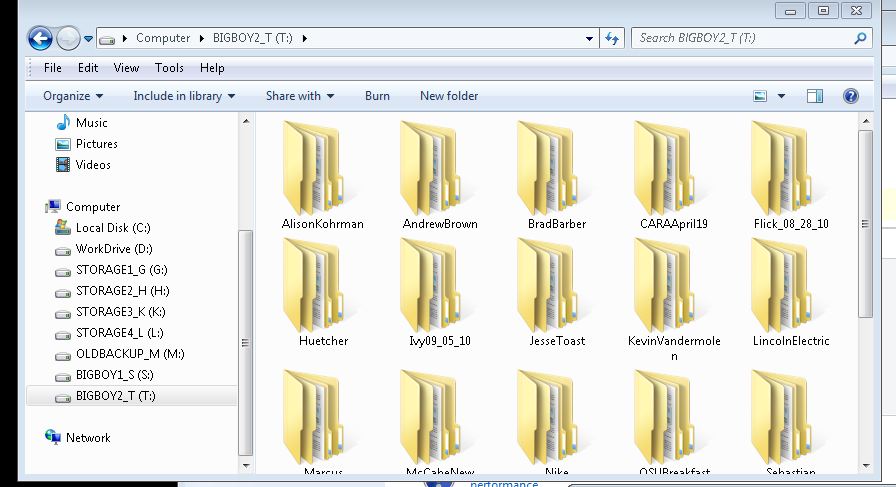Click the Burn button
Viewport: 896px width, 487px height.
click(377, 96)
